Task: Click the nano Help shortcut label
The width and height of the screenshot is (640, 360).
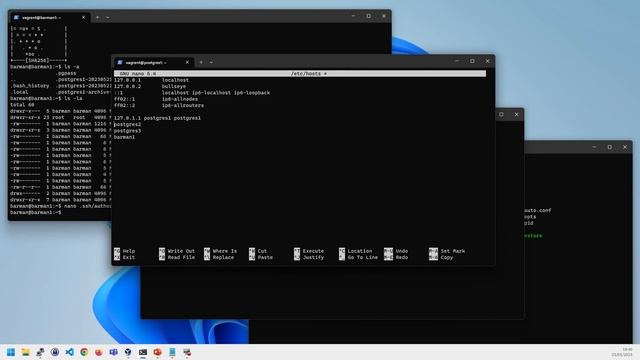Action: tap(129, 251)
